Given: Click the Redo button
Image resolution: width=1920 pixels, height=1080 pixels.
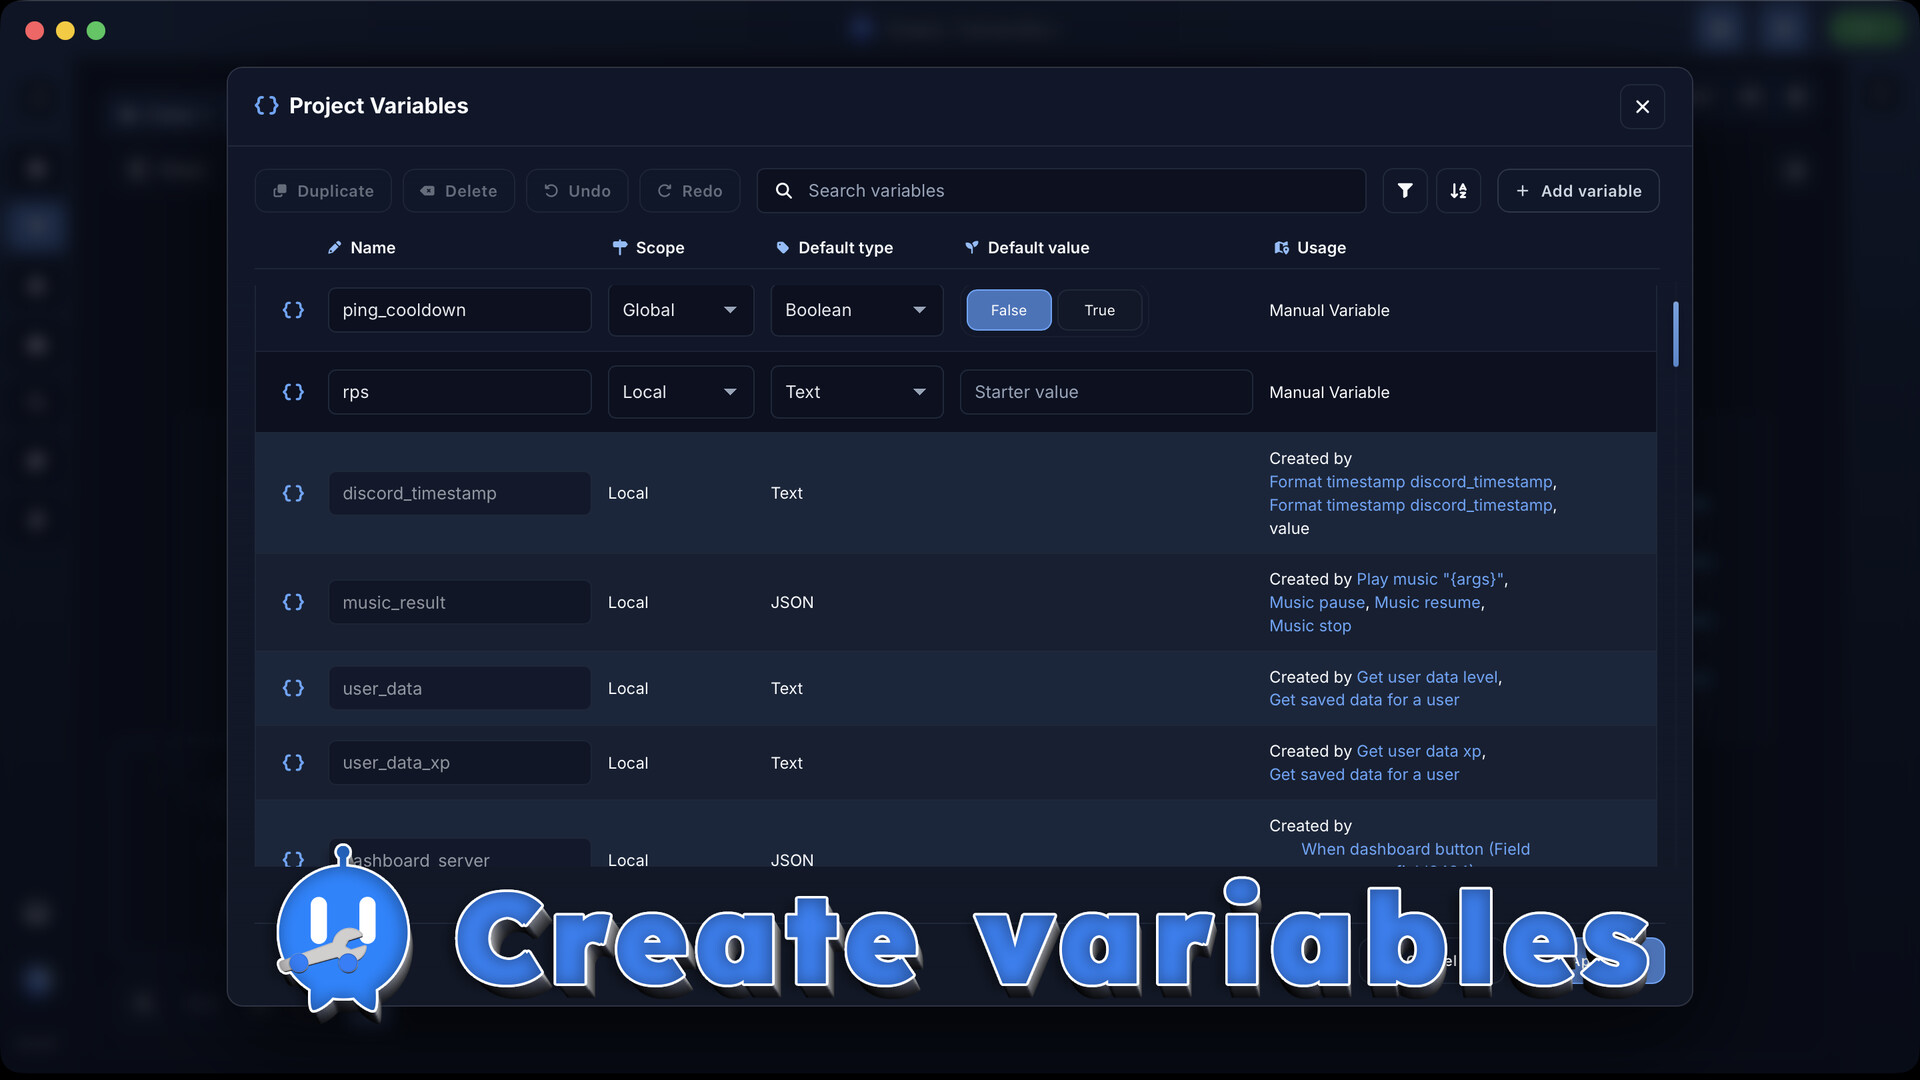Looking at the screenshot, I should [690, 191].
